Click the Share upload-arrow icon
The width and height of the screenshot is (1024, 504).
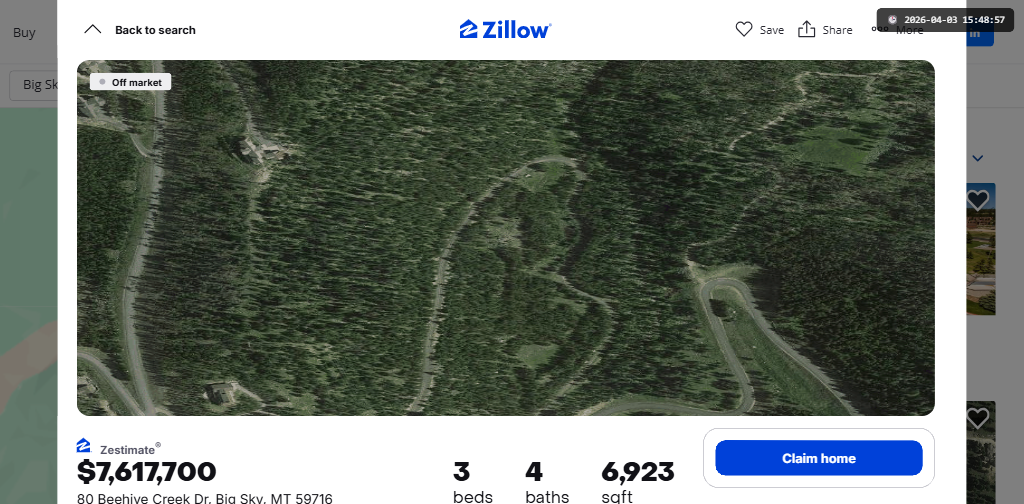807,29
